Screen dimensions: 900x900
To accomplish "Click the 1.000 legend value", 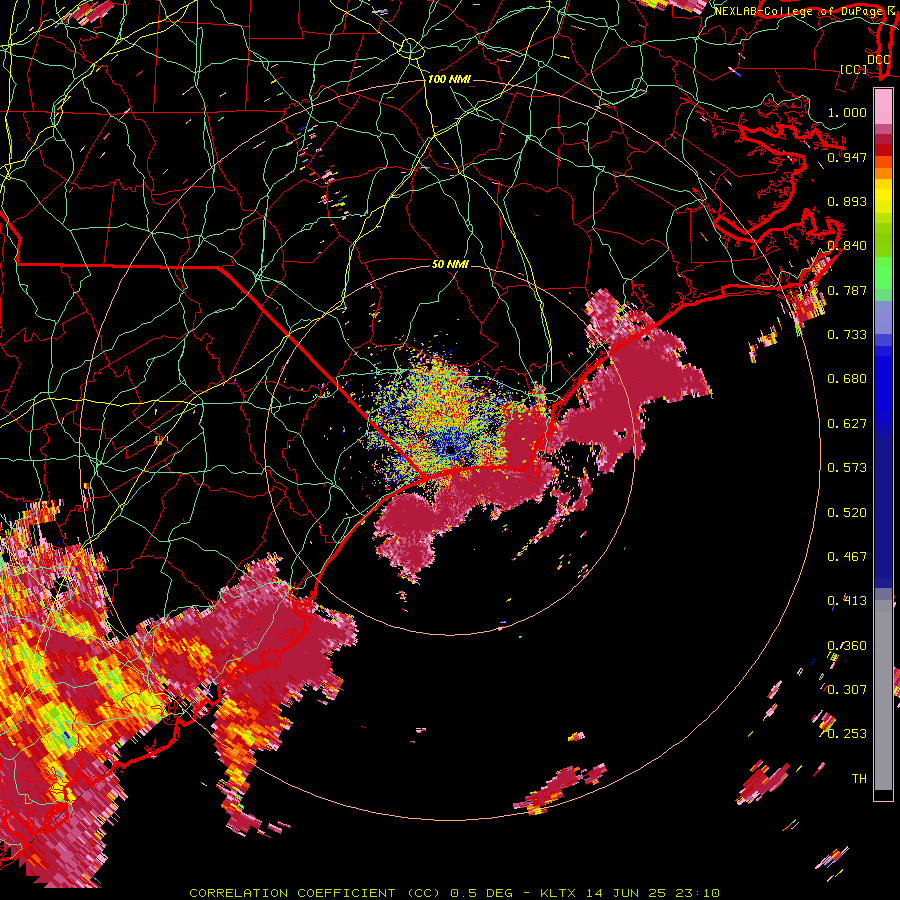I will point(847,112).
